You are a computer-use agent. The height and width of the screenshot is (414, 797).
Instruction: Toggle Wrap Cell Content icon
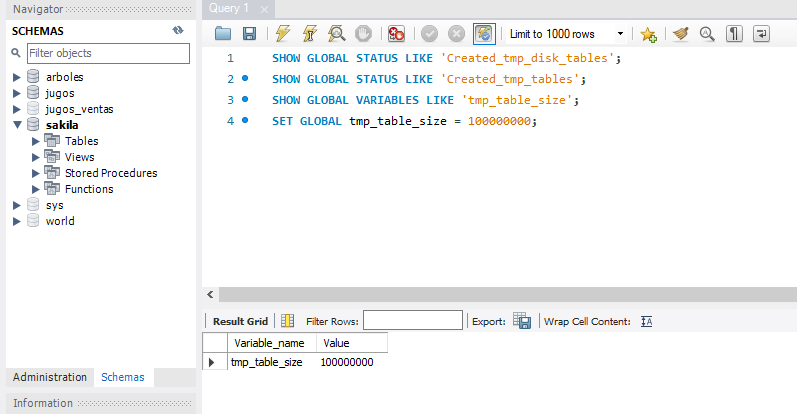click(647, 321)
